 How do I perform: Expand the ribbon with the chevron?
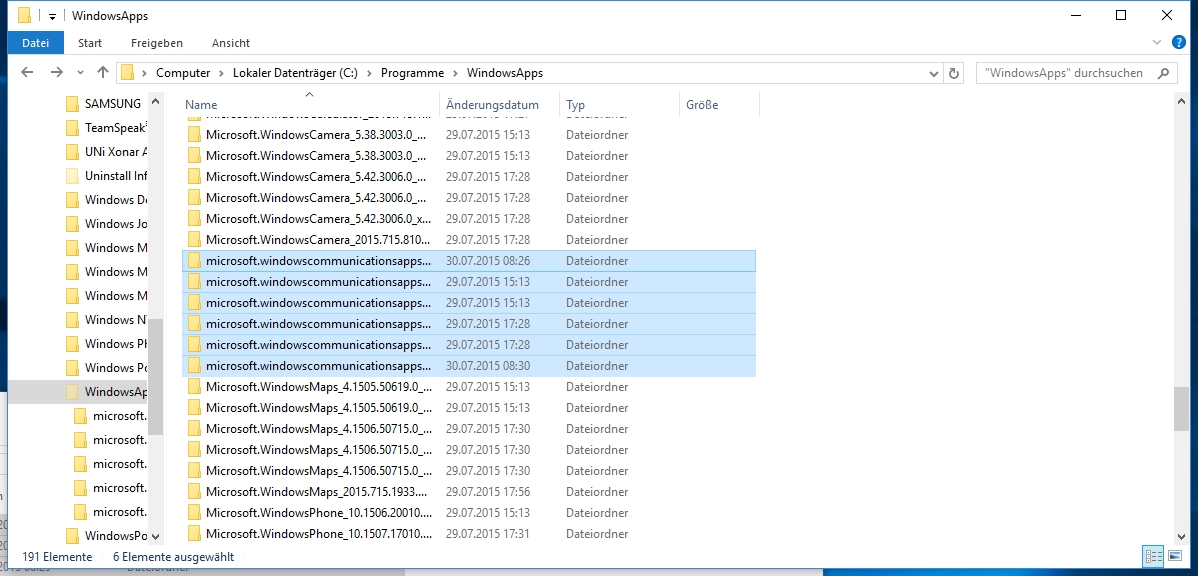click(x=1156, y=42)
